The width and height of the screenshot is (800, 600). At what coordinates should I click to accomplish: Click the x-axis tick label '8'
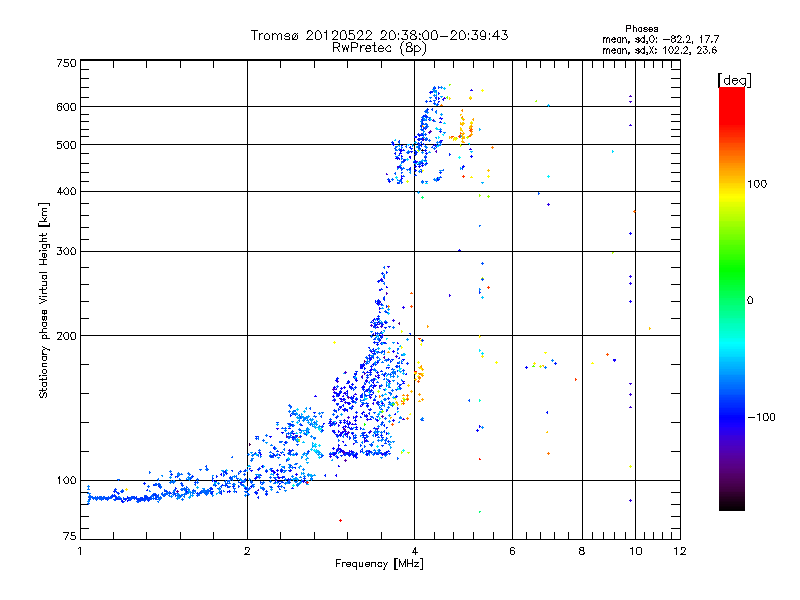tap(582, 551)
